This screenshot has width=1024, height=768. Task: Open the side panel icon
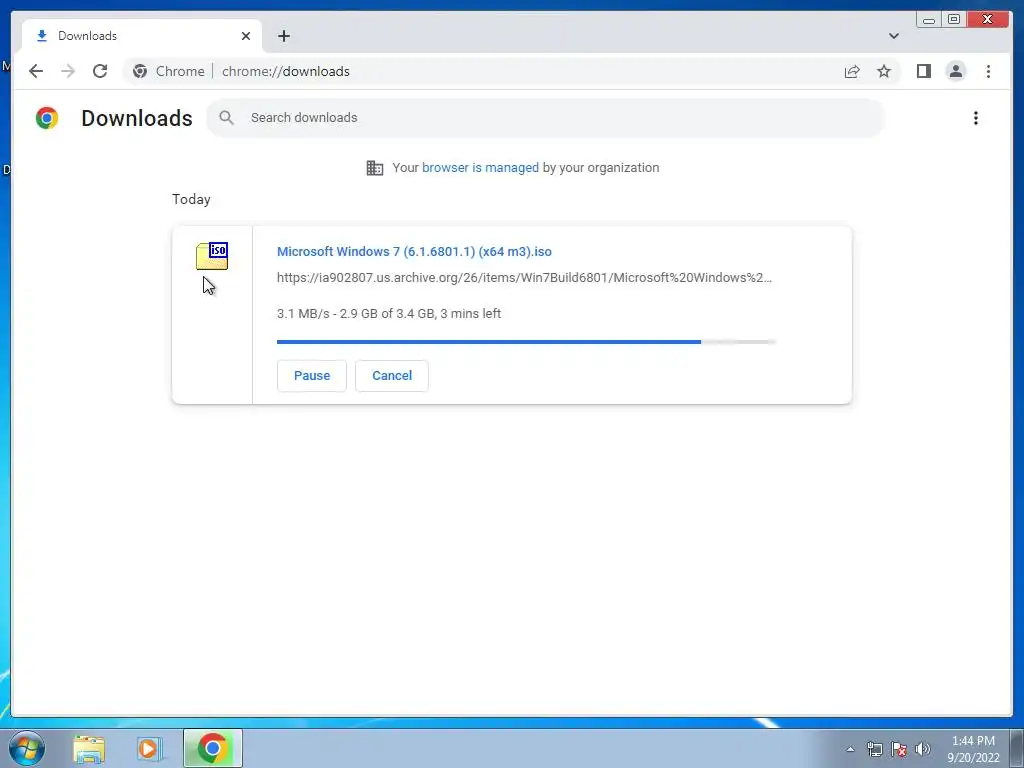tap(923, 71)
